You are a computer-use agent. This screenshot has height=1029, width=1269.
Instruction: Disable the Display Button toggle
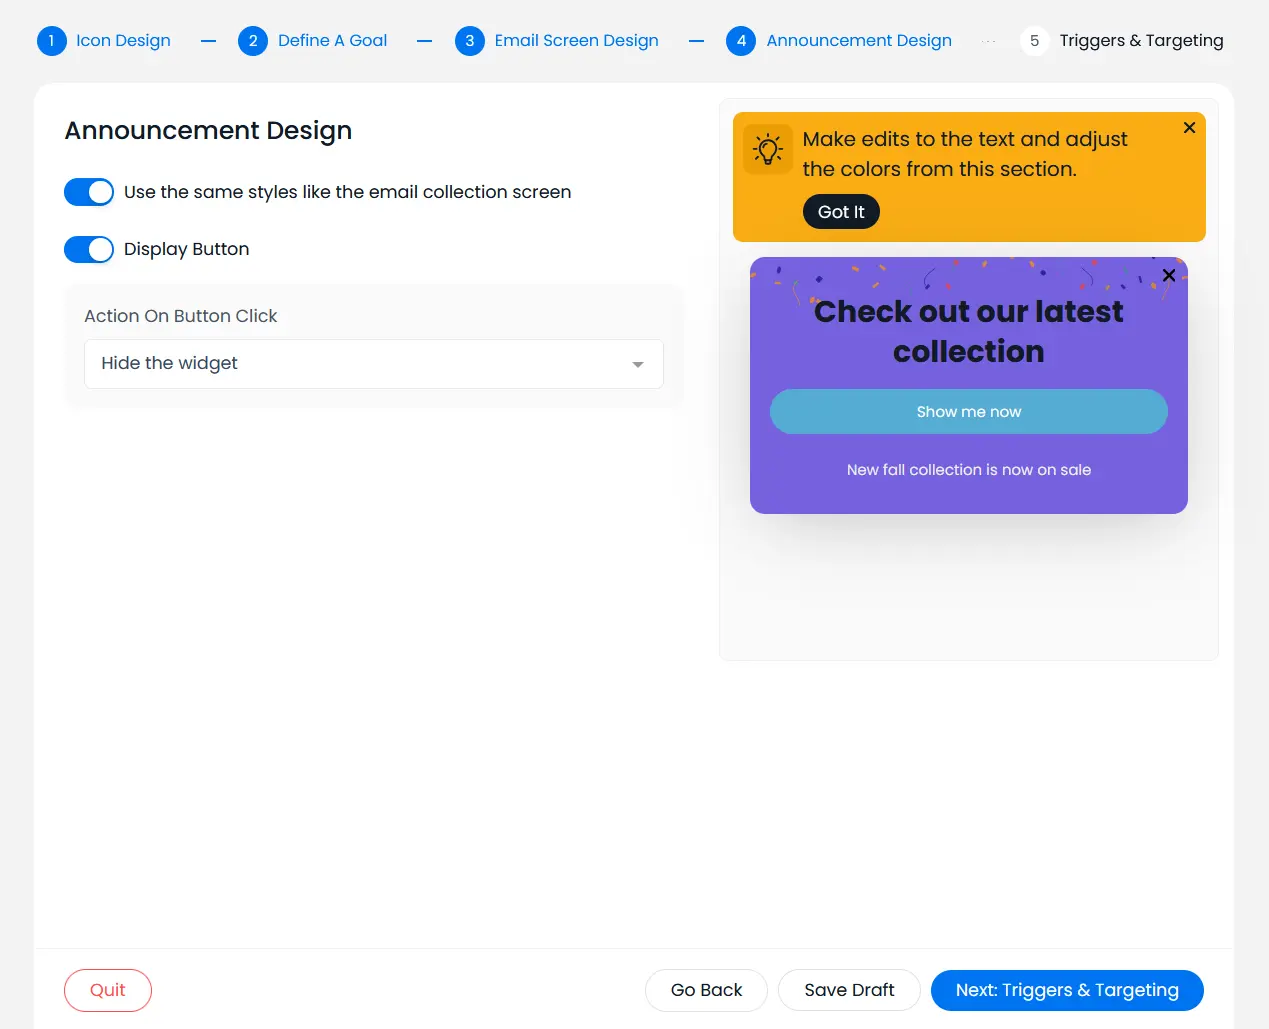(89, 249)
